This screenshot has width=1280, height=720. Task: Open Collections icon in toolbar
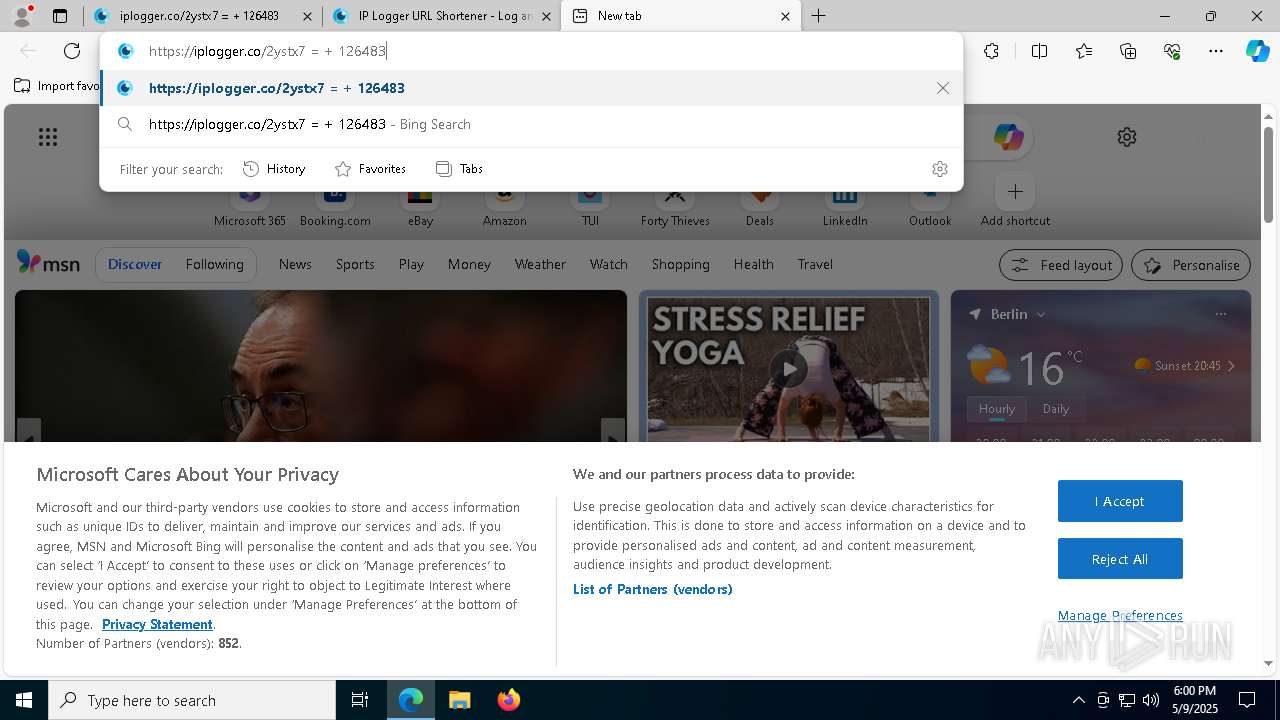point(1128,51)
